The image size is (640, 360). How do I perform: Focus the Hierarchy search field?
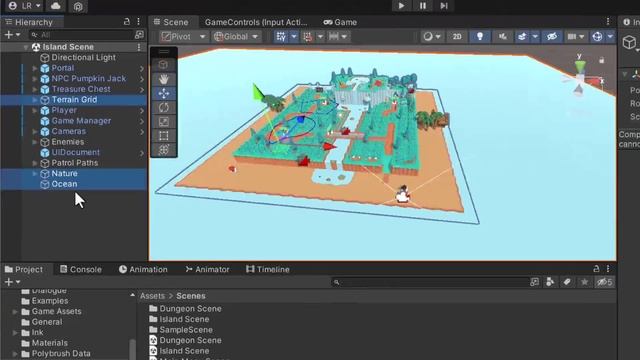click(x=82, y=35)
